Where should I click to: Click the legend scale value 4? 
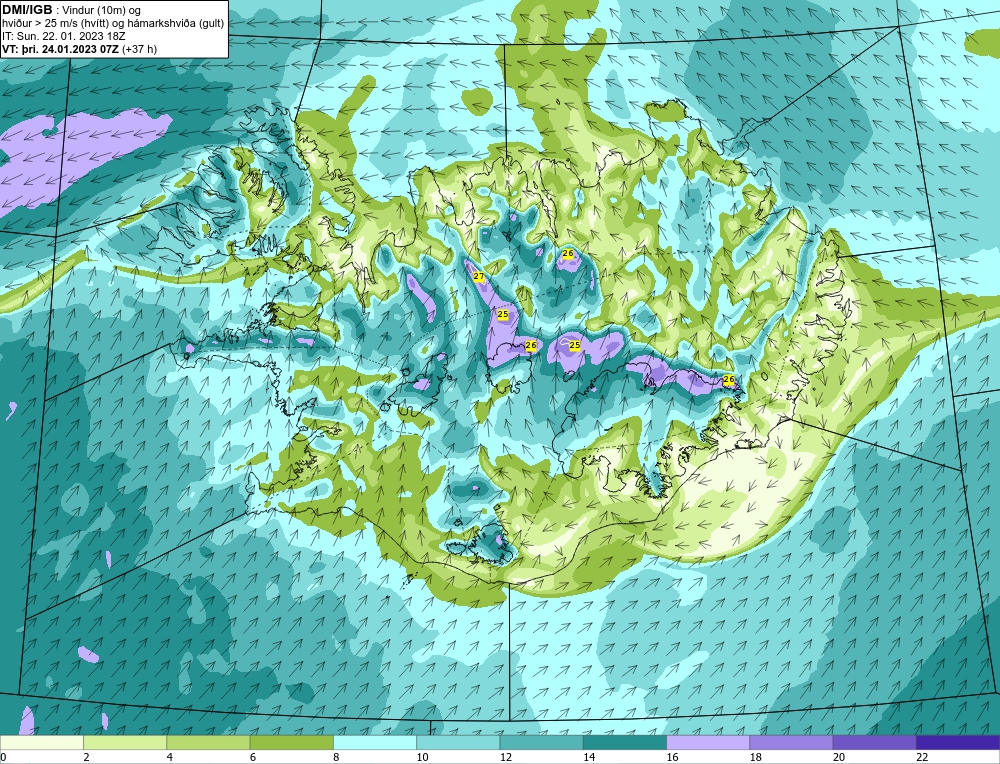(170, 757)
